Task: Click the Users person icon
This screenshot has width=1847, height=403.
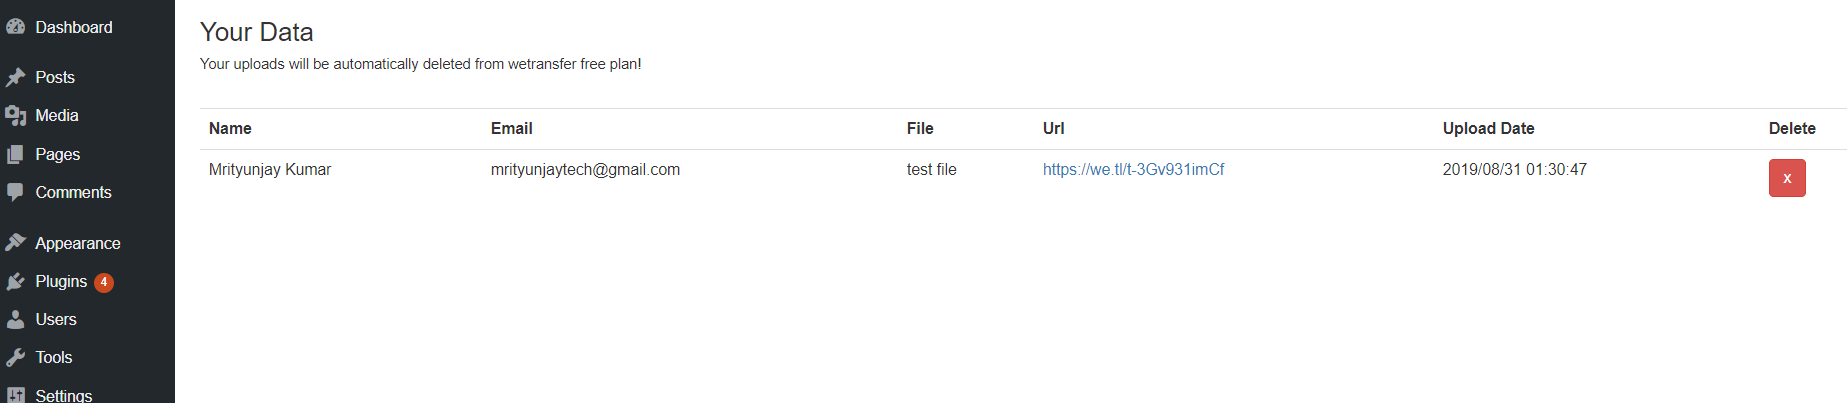Action: click(15, 320)
